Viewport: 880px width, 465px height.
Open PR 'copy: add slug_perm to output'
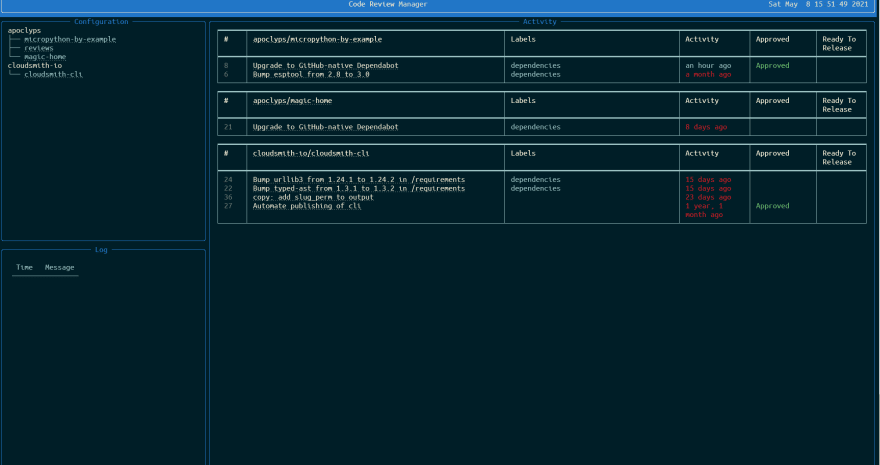tap(313, 197)
